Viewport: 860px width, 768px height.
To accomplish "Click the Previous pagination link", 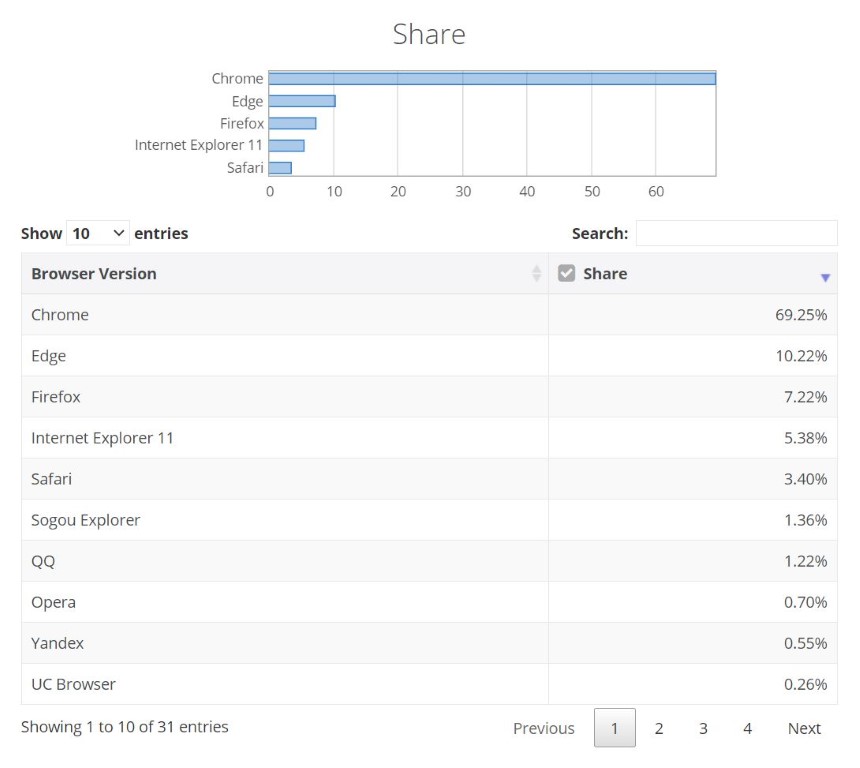I will [544, 728].
